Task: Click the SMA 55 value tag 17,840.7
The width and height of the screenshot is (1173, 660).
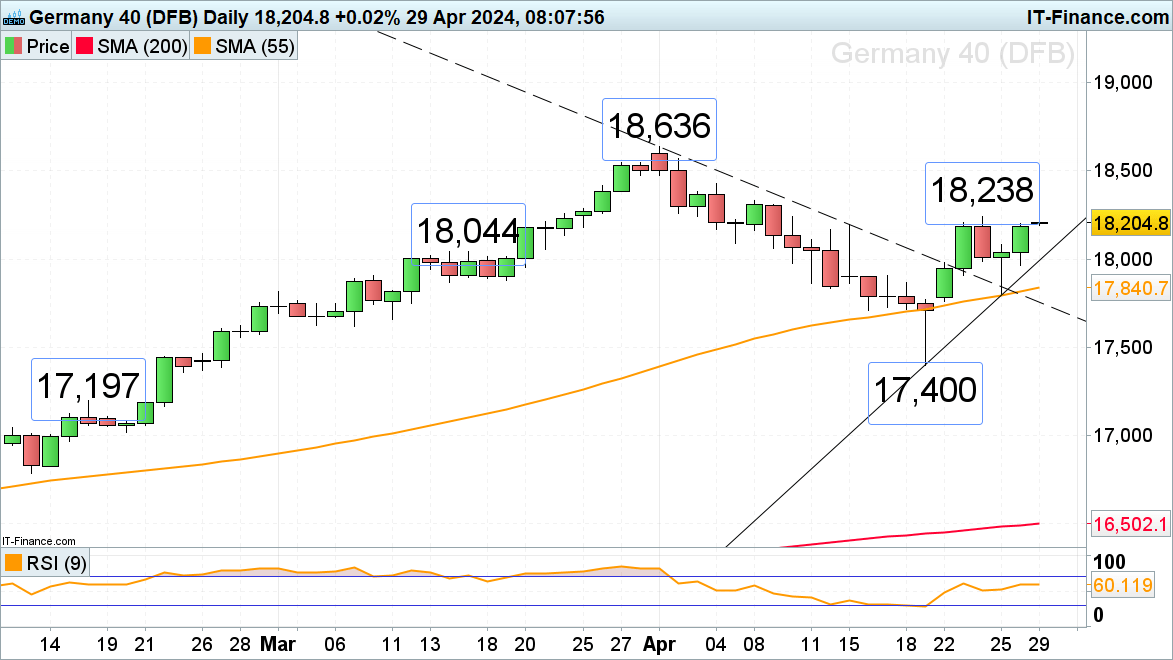Action: pos(1130,288)
